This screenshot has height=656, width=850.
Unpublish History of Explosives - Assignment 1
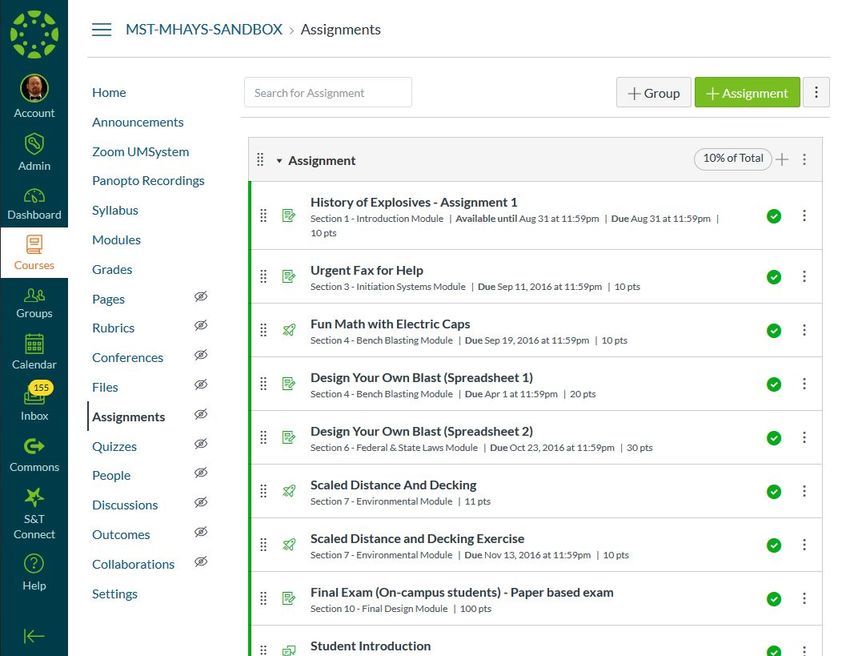[x=774, y=216]
